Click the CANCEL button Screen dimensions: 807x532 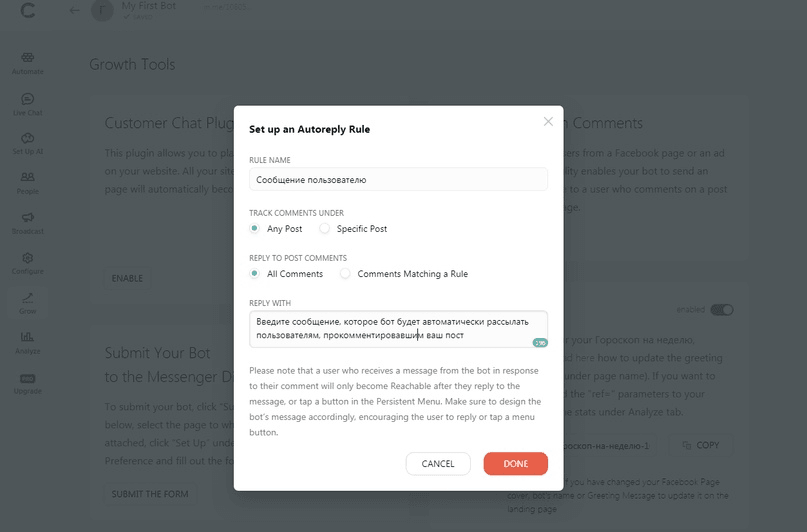[438, 464]
